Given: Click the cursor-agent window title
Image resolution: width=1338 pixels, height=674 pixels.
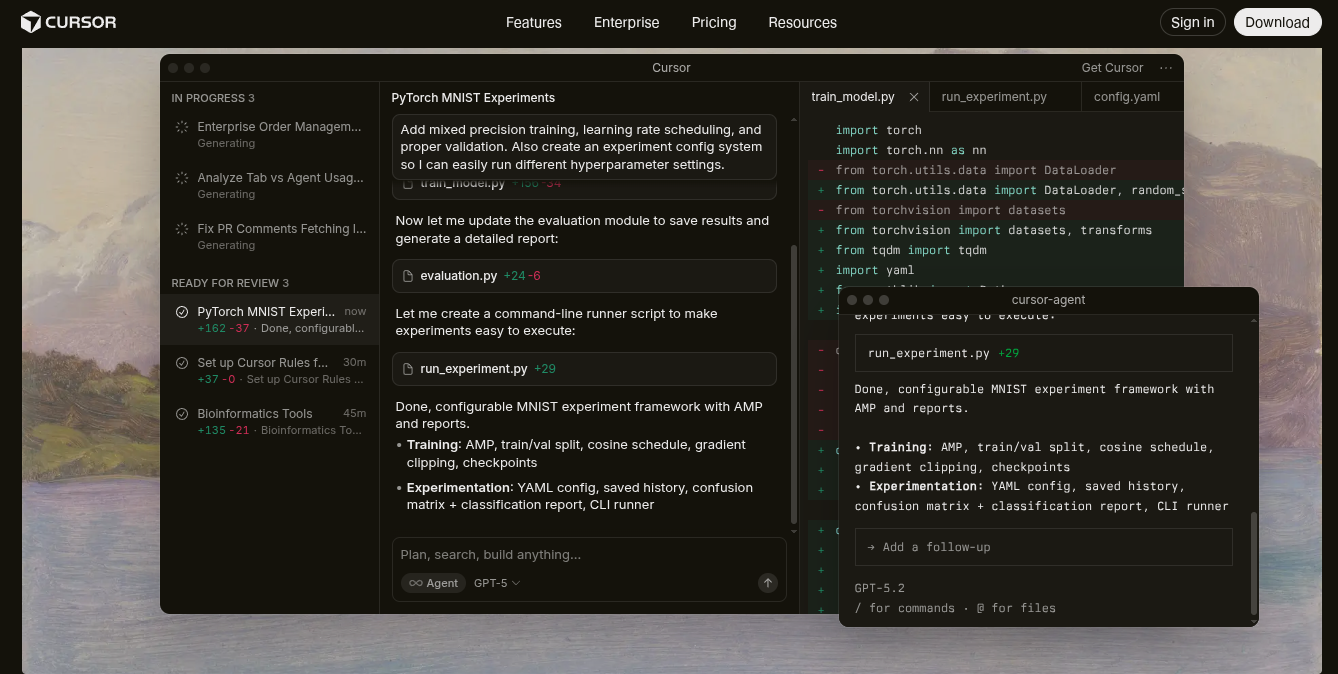Looking at the screenshot, I should [x=1048, y=300].
